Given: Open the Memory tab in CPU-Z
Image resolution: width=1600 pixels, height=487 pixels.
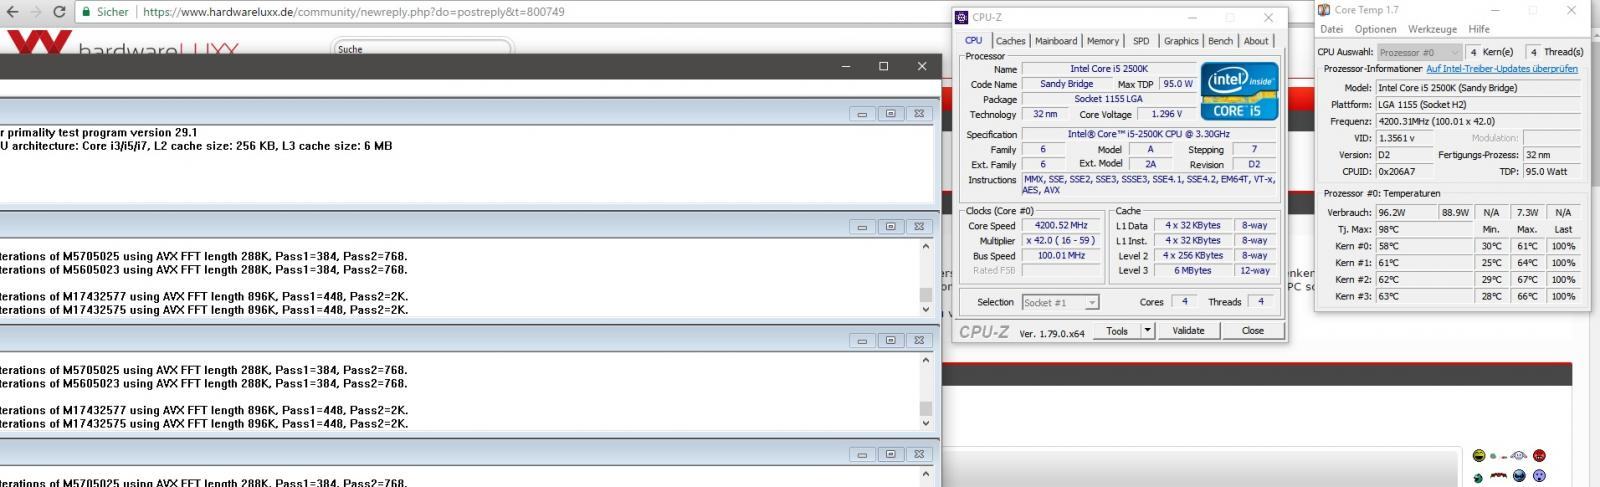Looking at the screenshot, I should click(1103, 41).
